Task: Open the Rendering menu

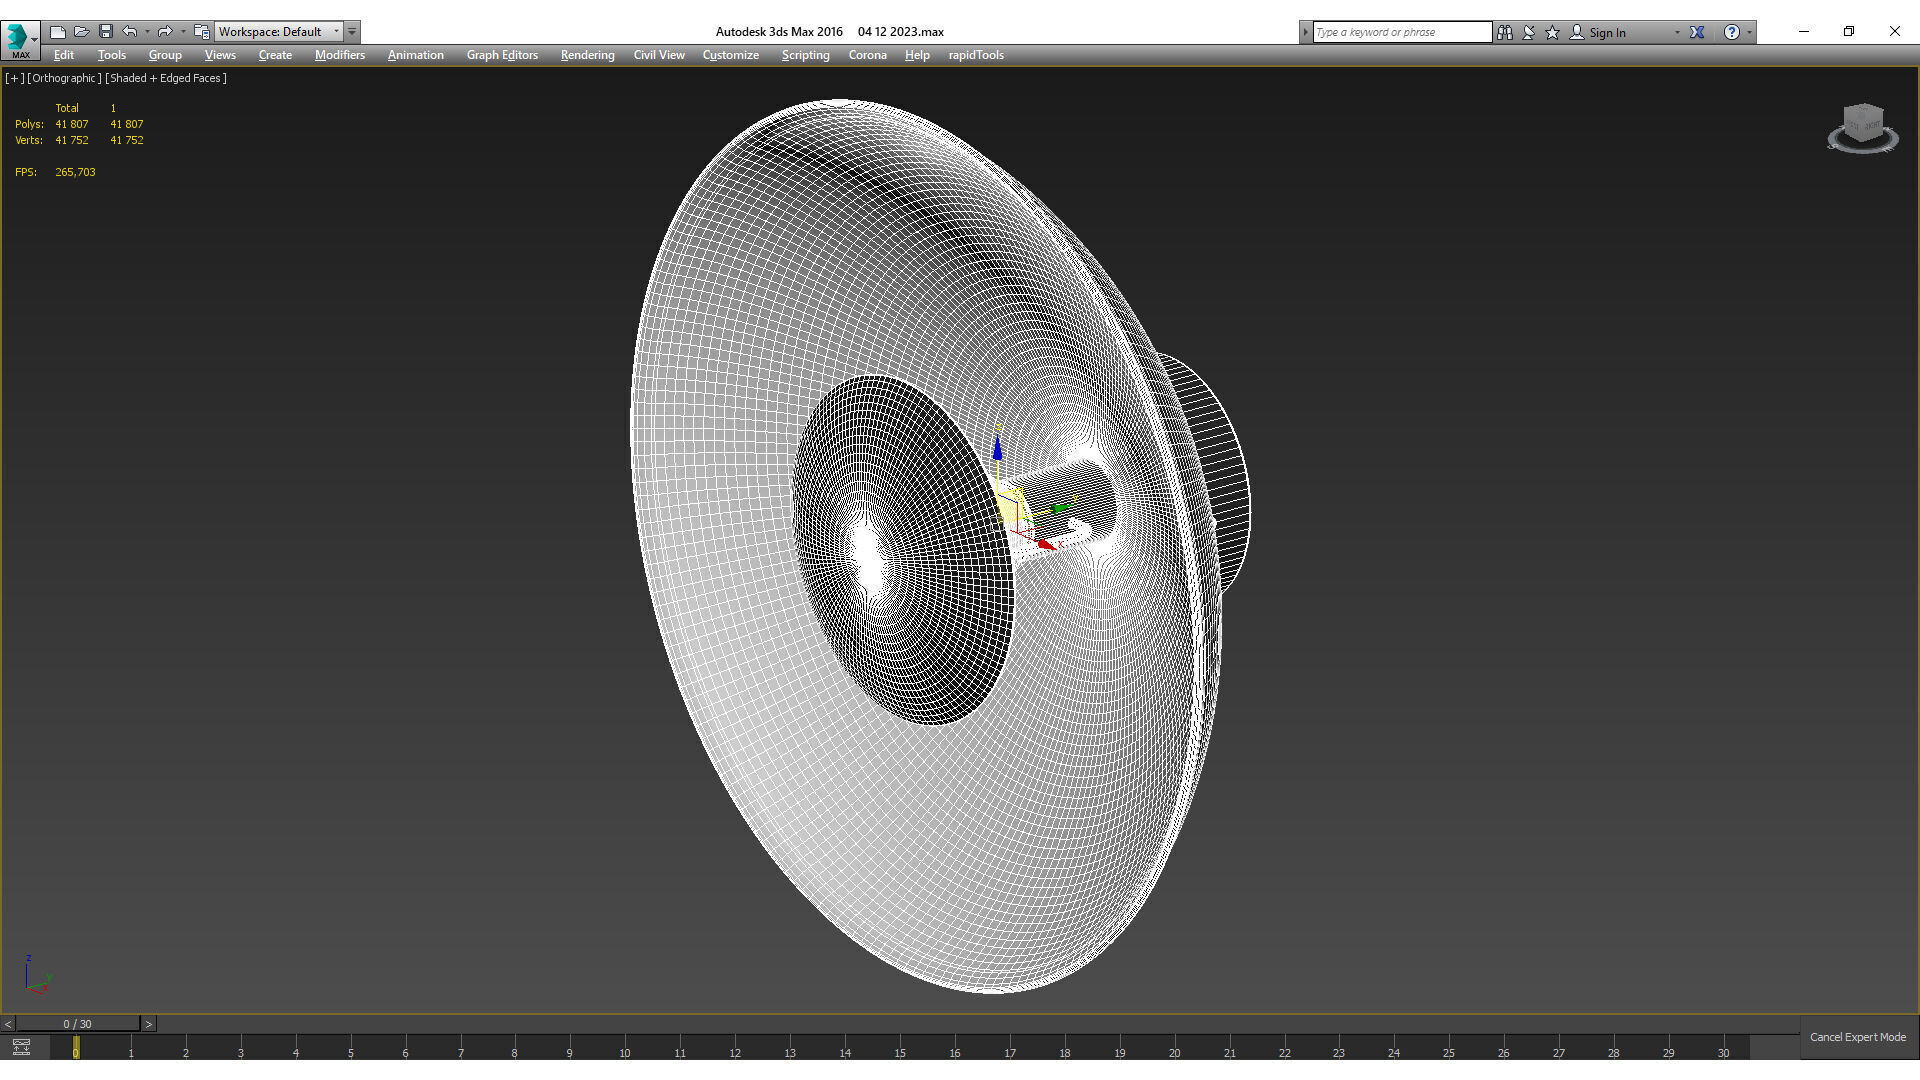Action: 587,55
